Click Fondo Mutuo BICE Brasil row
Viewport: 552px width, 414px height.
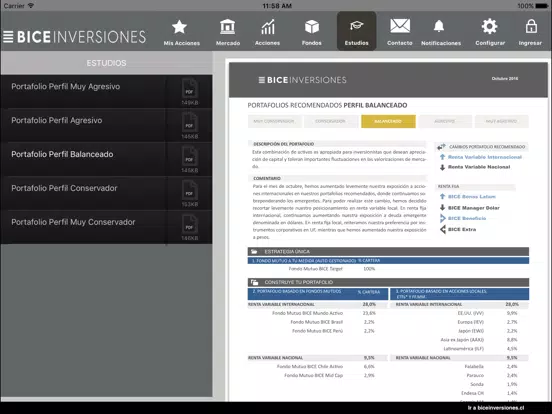pos(333,322)
